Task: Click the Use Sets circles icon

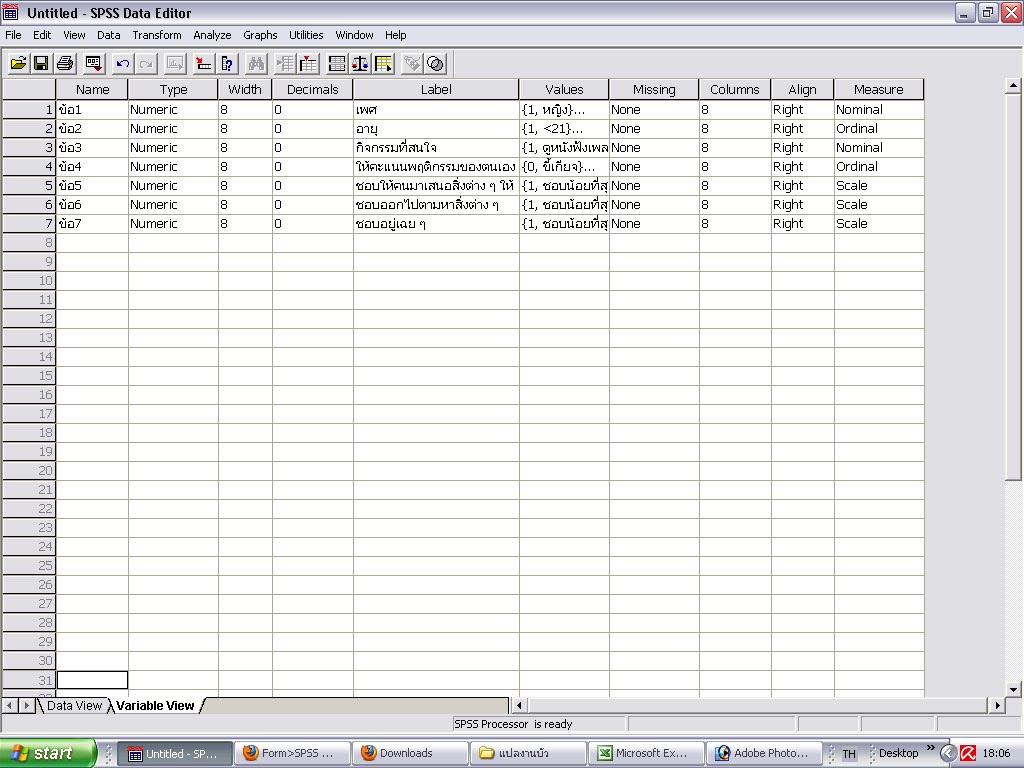Action: pyautogui.click(x=435, y=63)
